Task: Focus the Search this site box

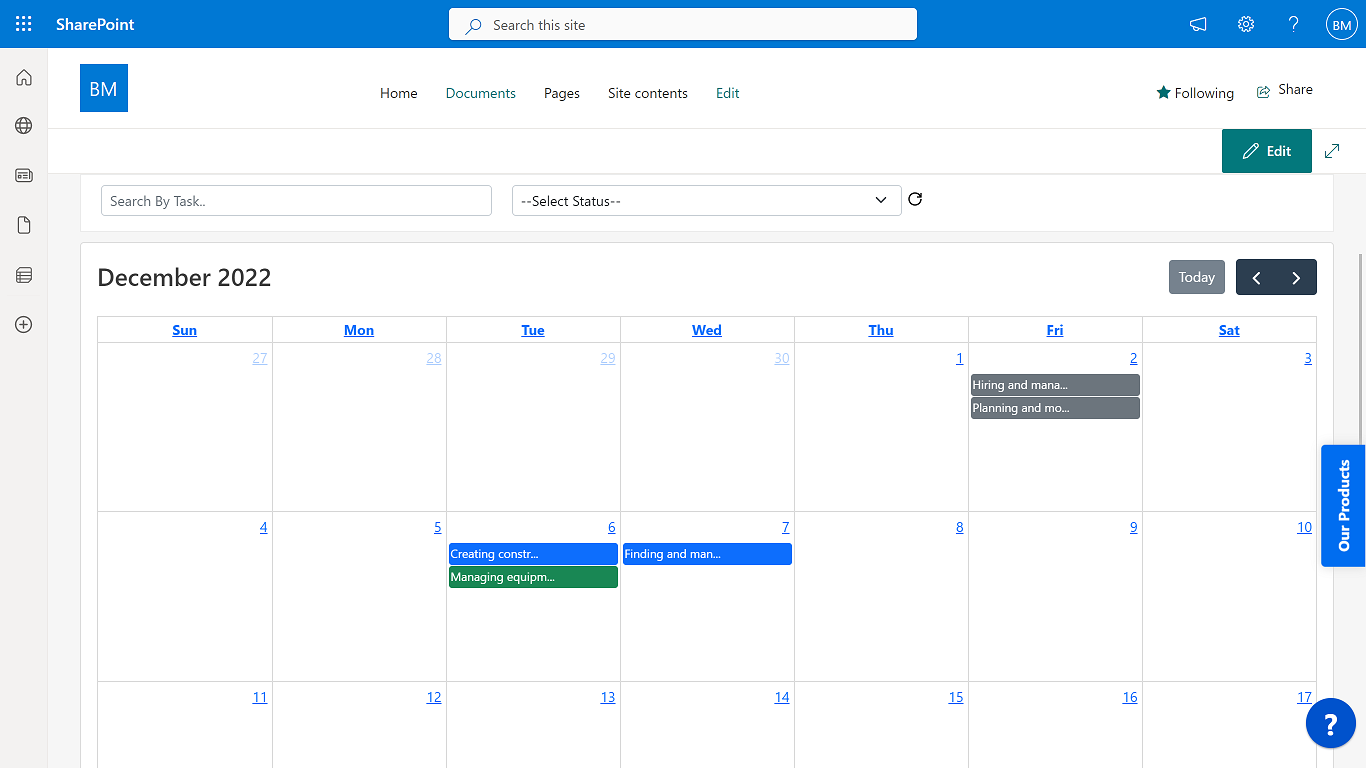Action: (683, 25)
